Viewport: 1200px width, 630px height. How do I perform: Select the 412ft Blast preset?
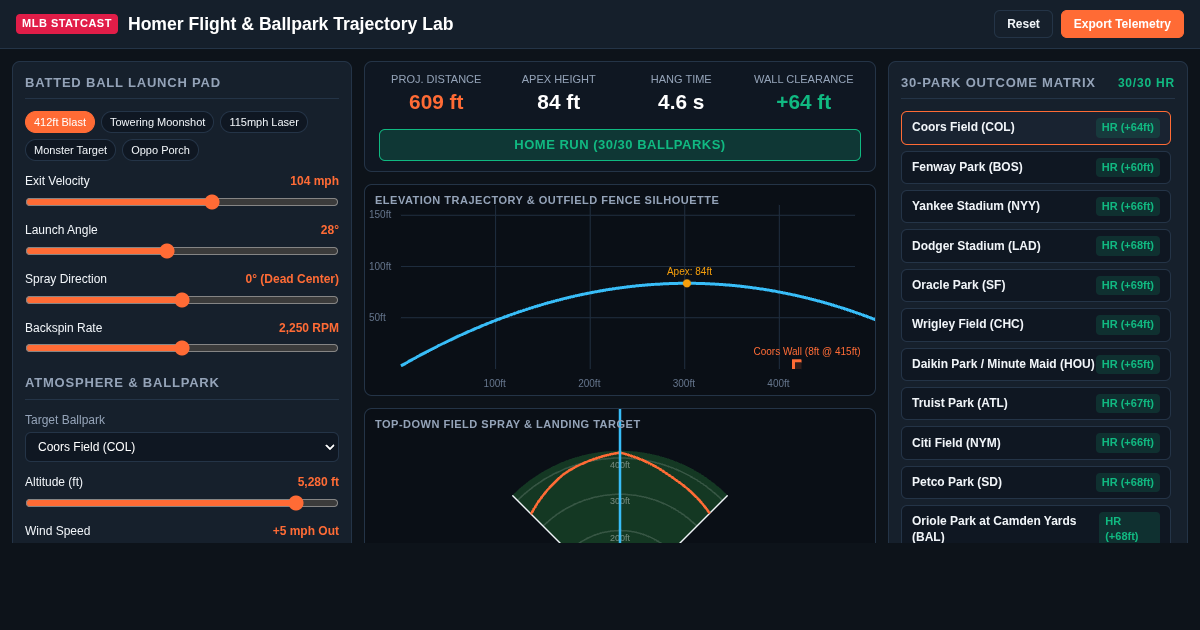point(60,122)
